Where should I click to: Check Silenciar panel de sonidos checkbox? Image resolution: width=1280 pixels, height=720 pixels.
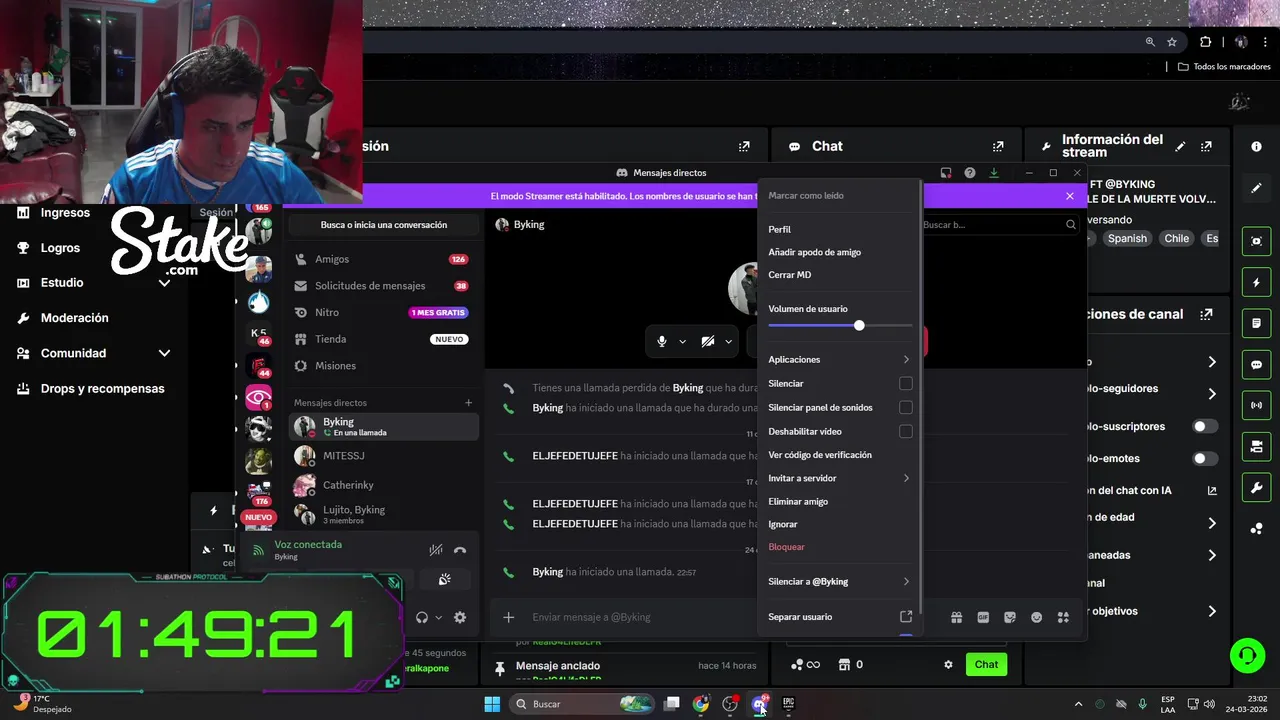coord(906,407)
